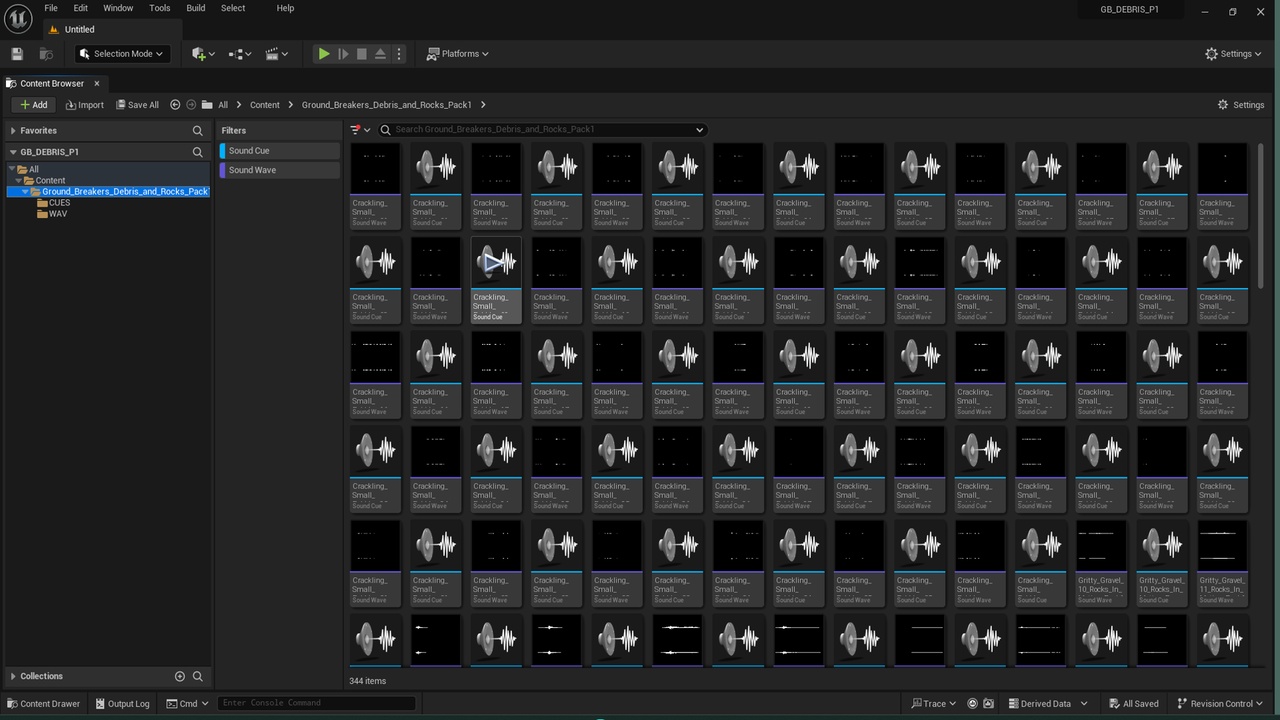Viewport: 1280px width, 720px height.
Task: Expand the Collections section
Action: tap(13, 676)
